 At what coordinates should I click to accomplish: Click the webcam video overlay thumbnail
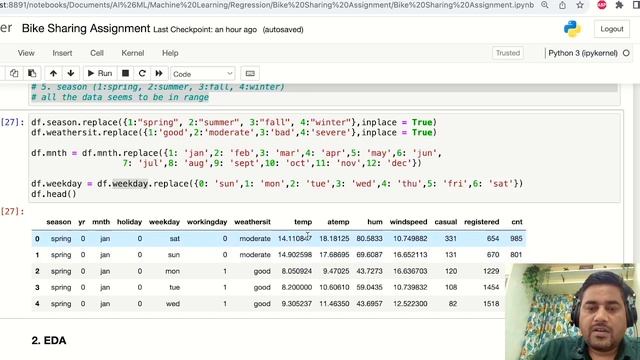coord(572,312)
